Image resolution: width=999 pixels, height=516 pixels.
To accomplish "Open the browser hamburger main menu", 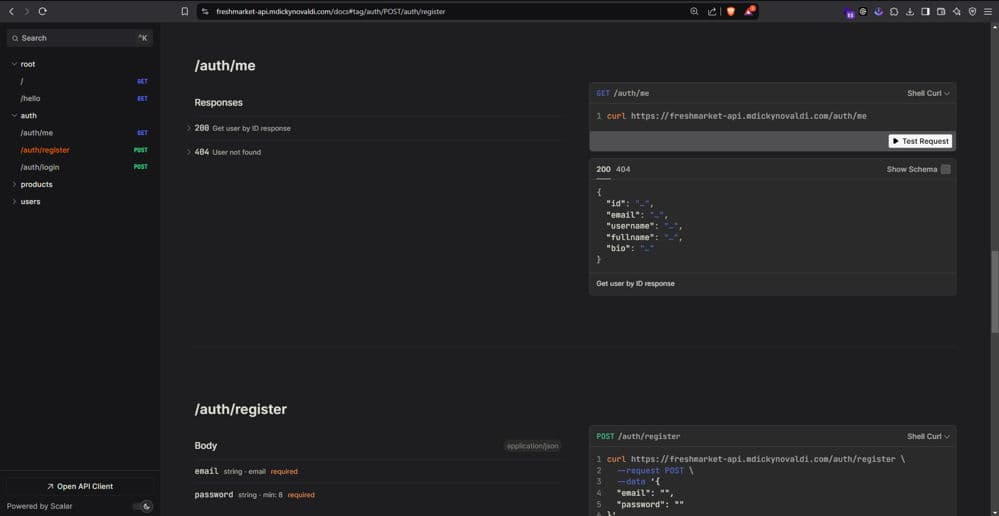I will (x=988, y=11).
